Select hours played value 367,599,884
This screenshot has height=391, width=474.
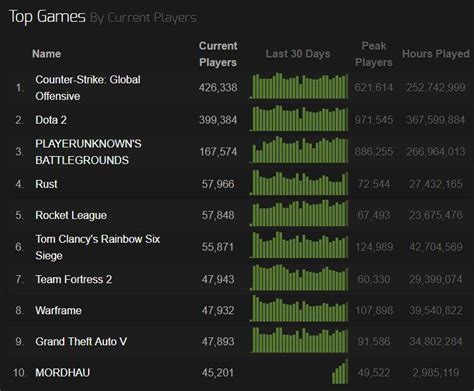[x=436, y=120]
